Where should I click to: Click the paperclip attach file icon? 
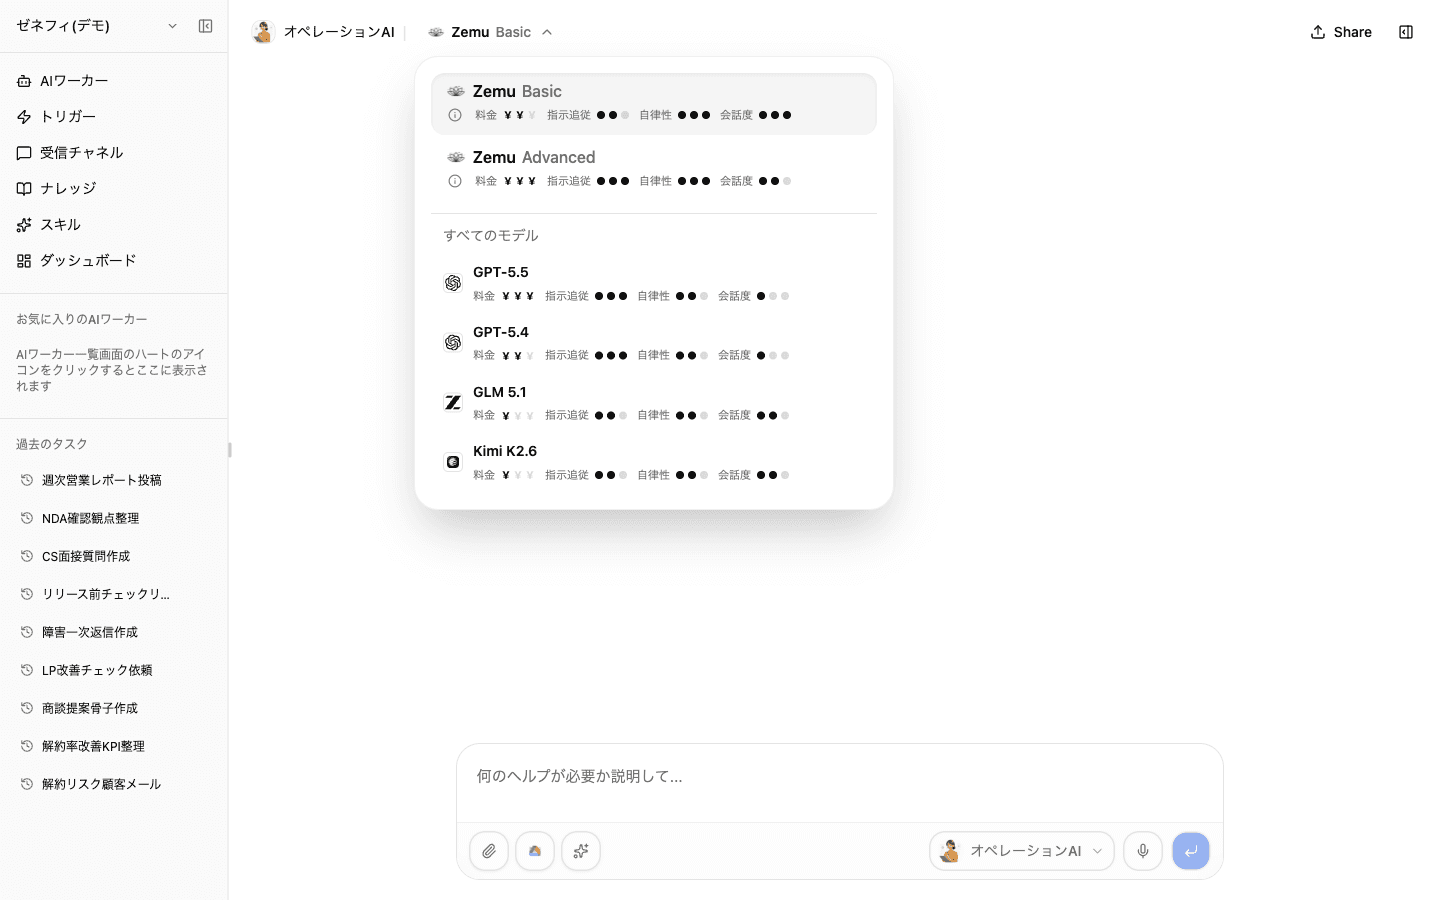point(489,851)
